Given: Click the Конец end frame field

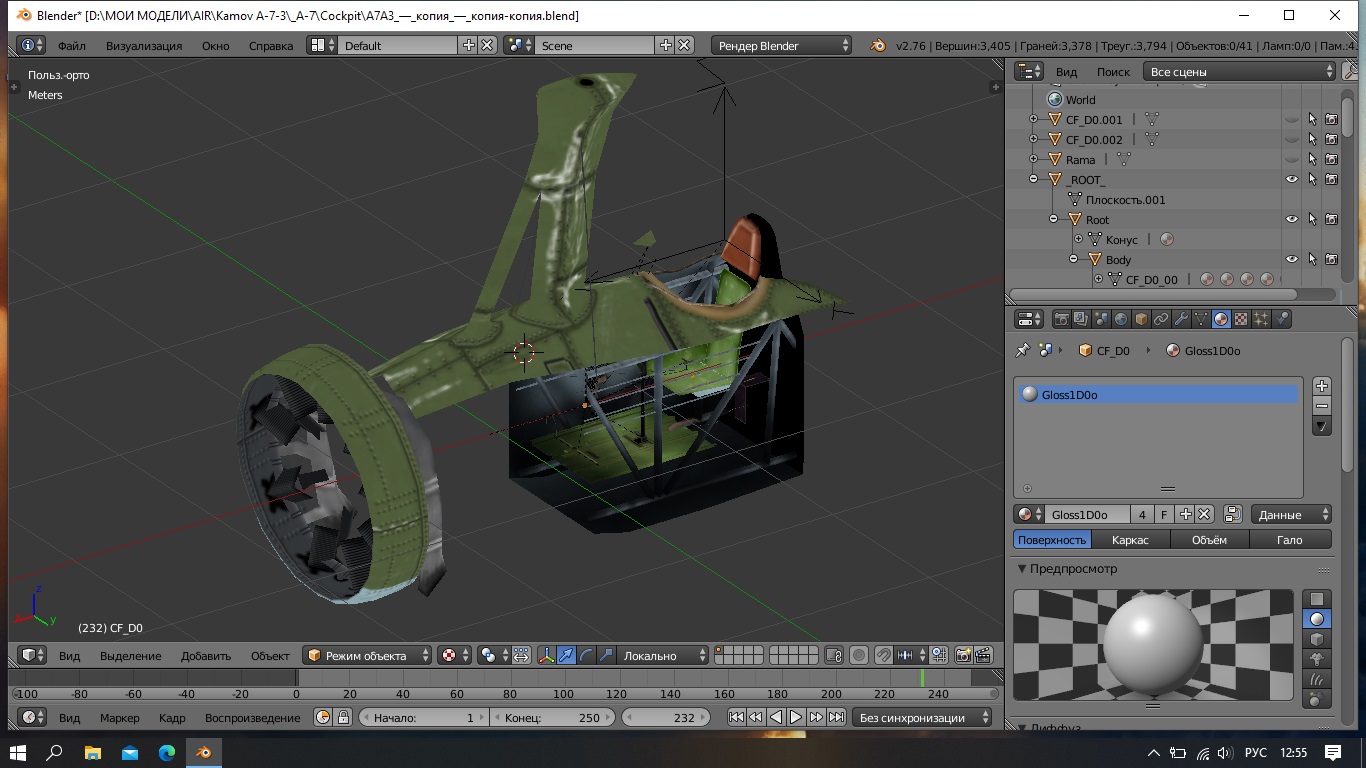Looking at the screenshot, I should pyautogui.click(x=552, y=718).
